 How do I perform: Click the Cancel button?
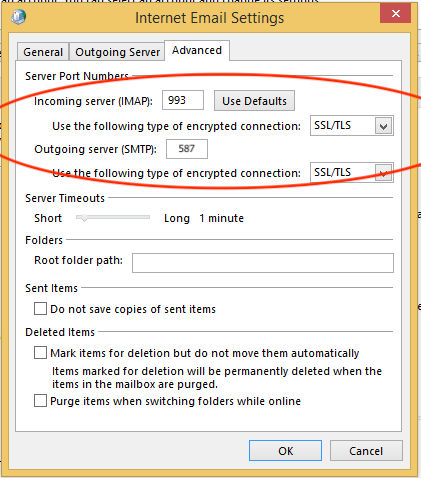click(x=366, y=451)
